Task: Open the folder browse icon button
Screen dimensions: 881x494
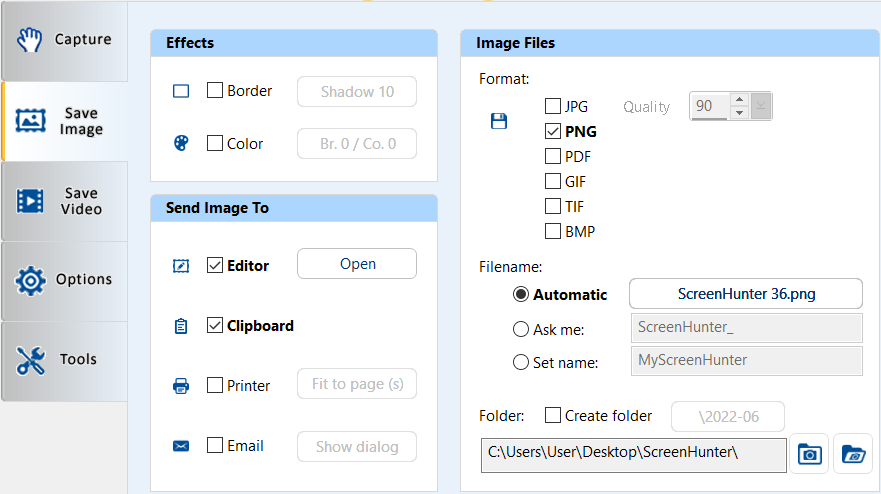Action: coord(852,453)
